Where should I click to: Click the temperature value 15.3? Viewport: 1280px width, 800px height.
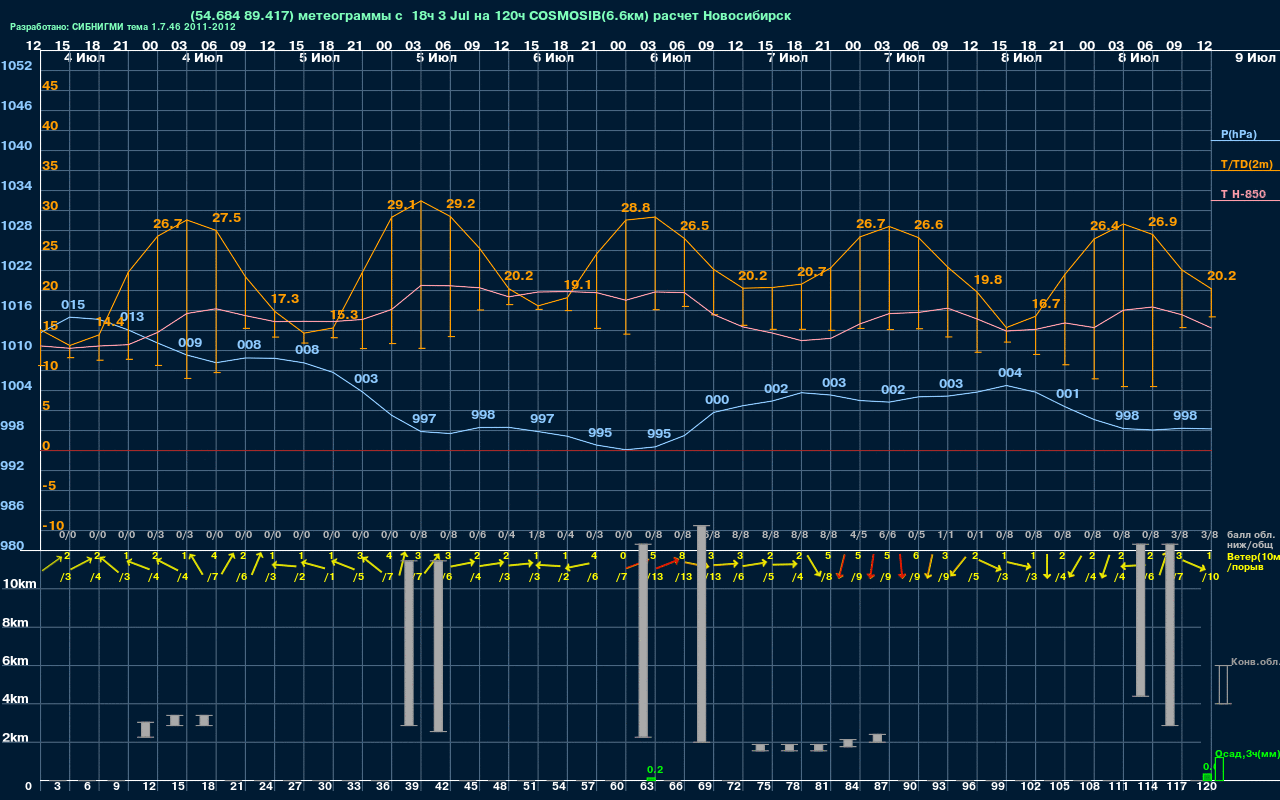(343, 314)
